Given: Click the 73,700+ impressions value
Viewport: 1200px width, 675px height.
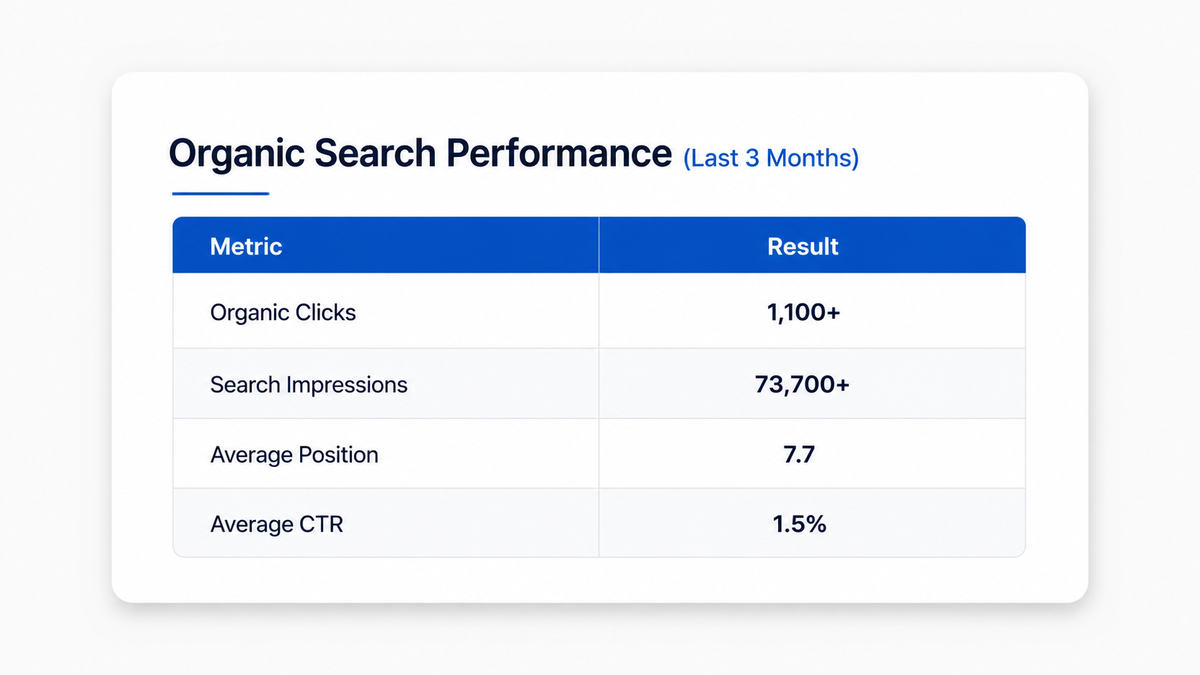Looking at the screenshot, I should (803, 384).
